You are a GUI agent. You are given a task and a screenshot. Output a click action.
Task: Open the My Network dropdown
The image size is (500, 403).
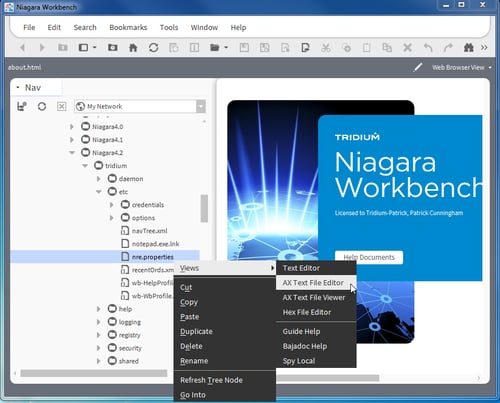coord(201,106)
